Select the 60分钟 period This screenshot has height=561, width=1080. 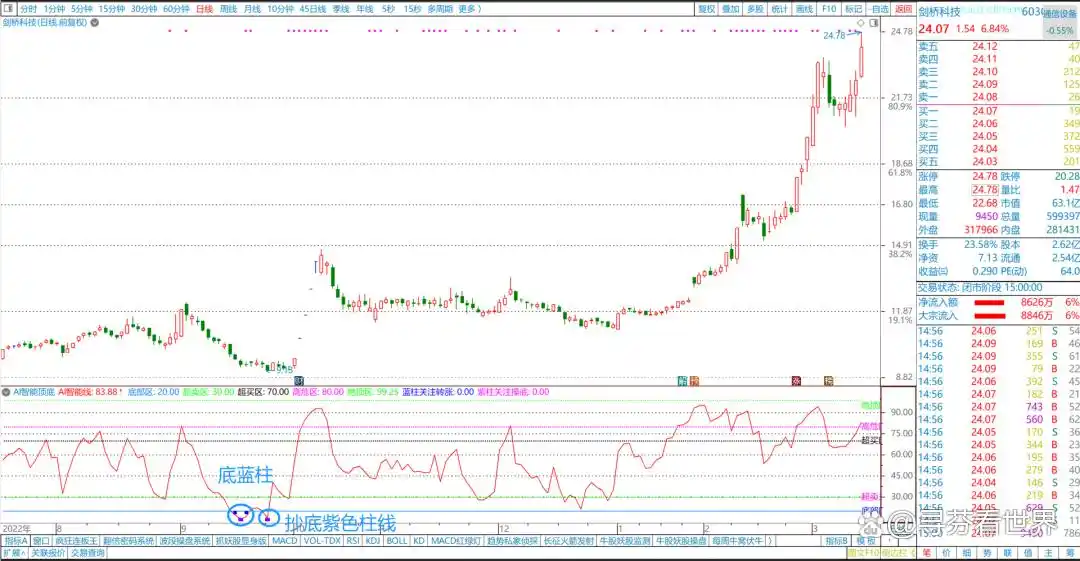click(x=176, y=9)
